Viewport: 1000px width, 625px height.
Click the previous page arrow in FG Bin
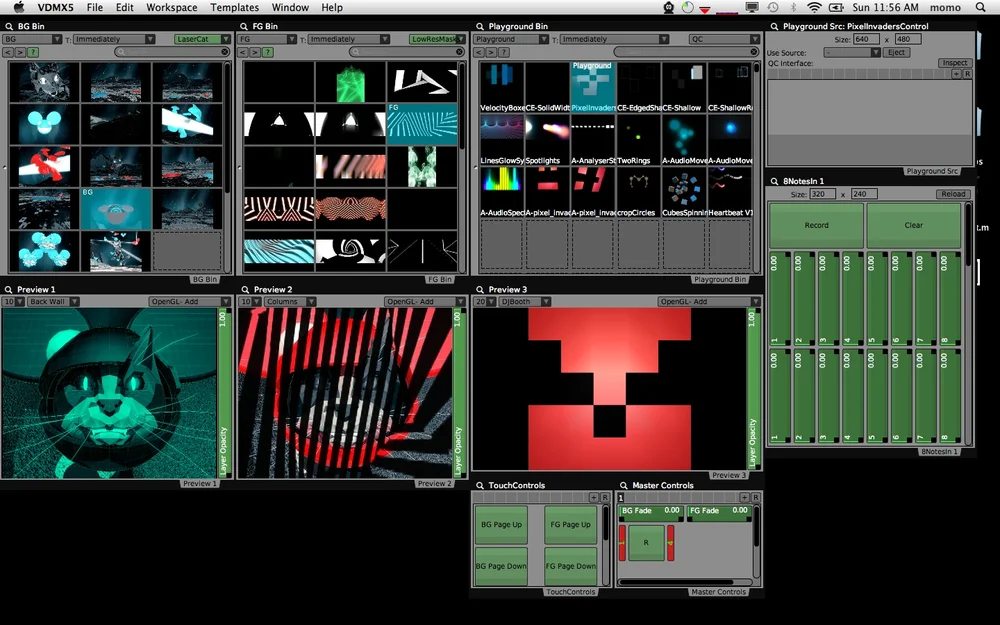tap(242, 52)
